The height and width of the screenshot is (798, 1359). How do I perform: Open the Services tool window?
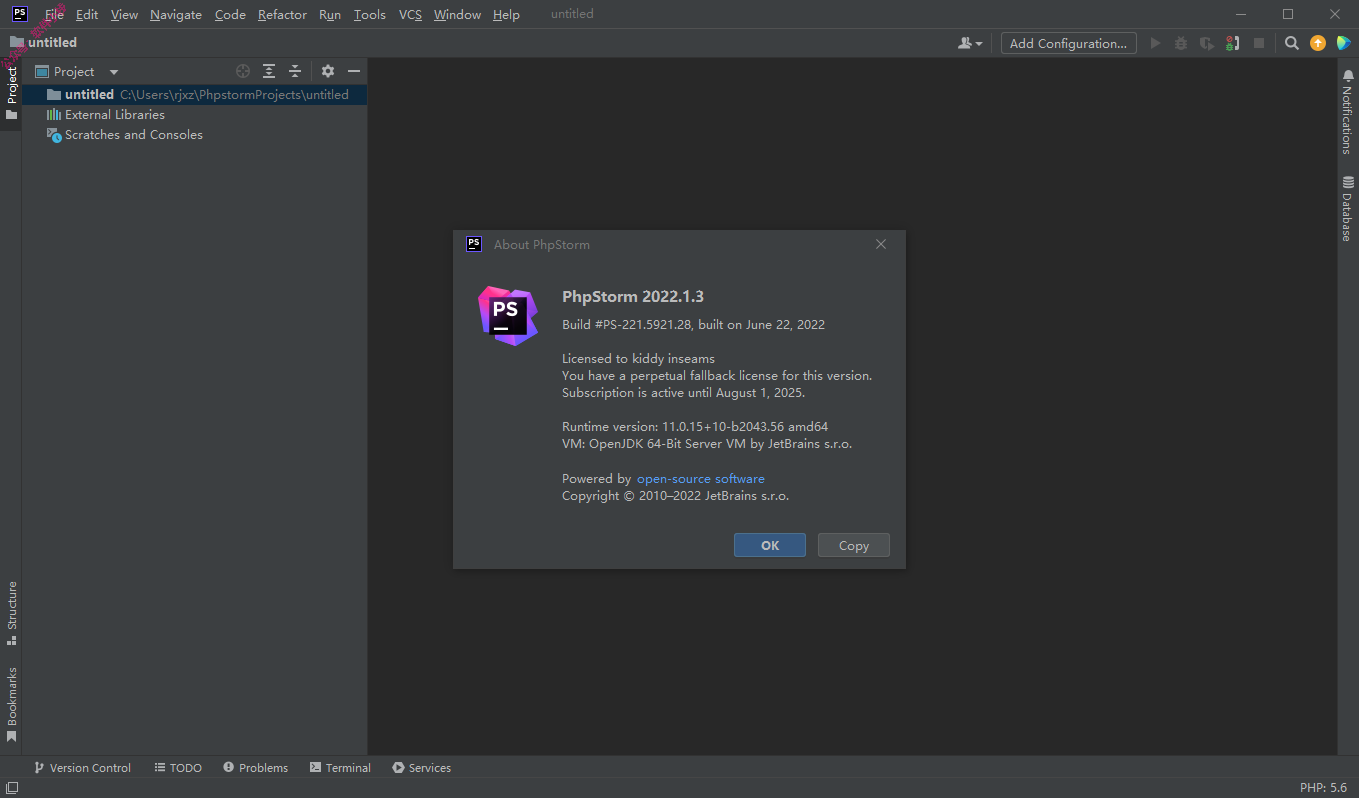(x=422, y=768)
